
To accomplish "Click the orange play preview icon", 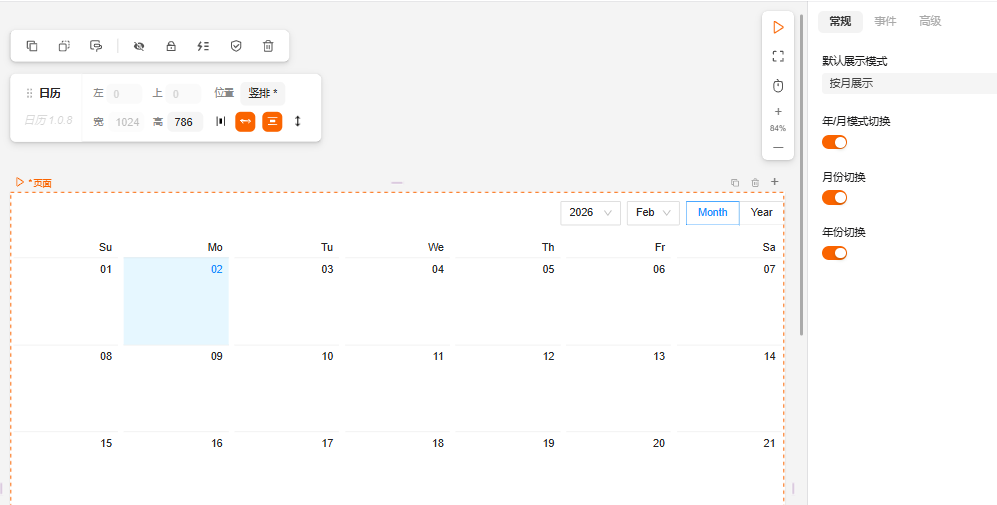I will [x=778, y=27].
